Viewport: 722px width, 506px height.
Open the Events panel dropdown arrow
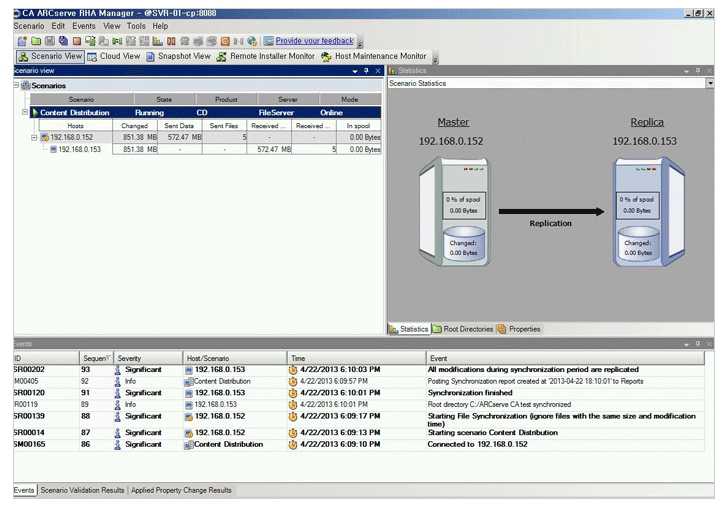click(687, 344)
